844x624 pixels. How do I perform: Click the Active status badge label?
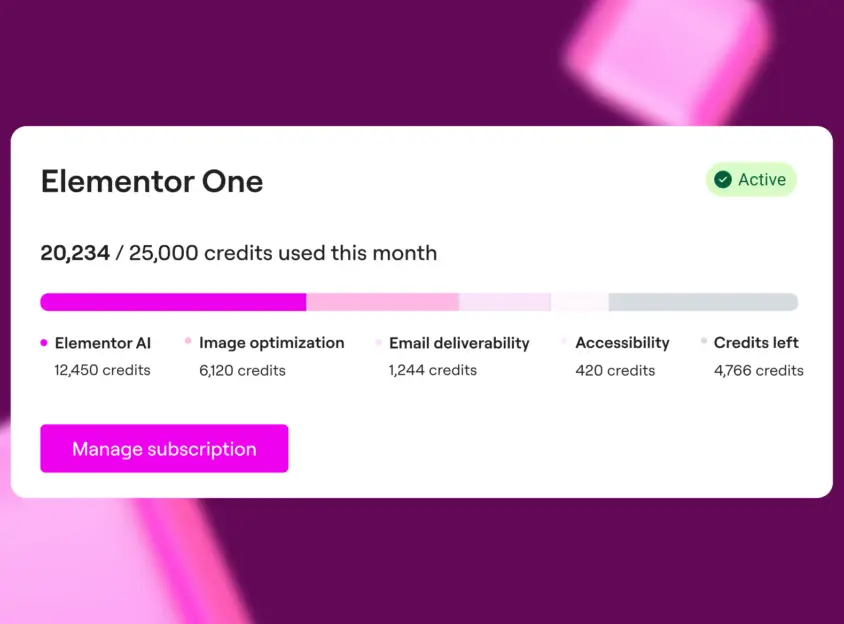[762, 180]
